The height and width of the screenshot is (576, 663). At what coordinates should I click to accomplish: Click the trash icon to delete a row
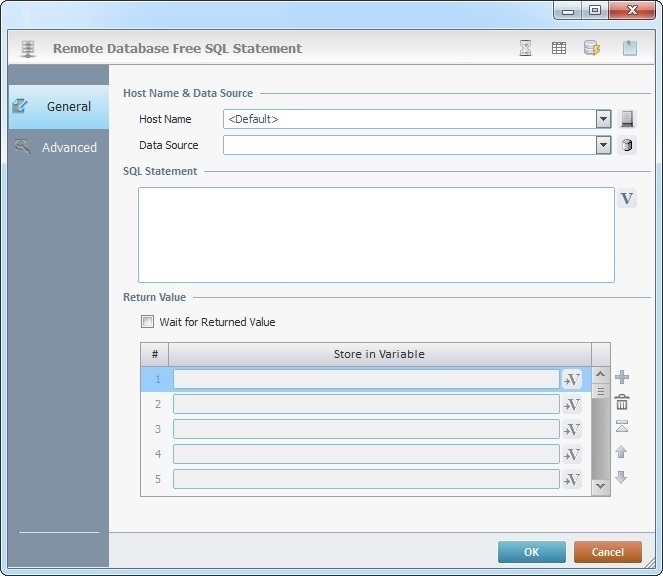click(622, 402)
